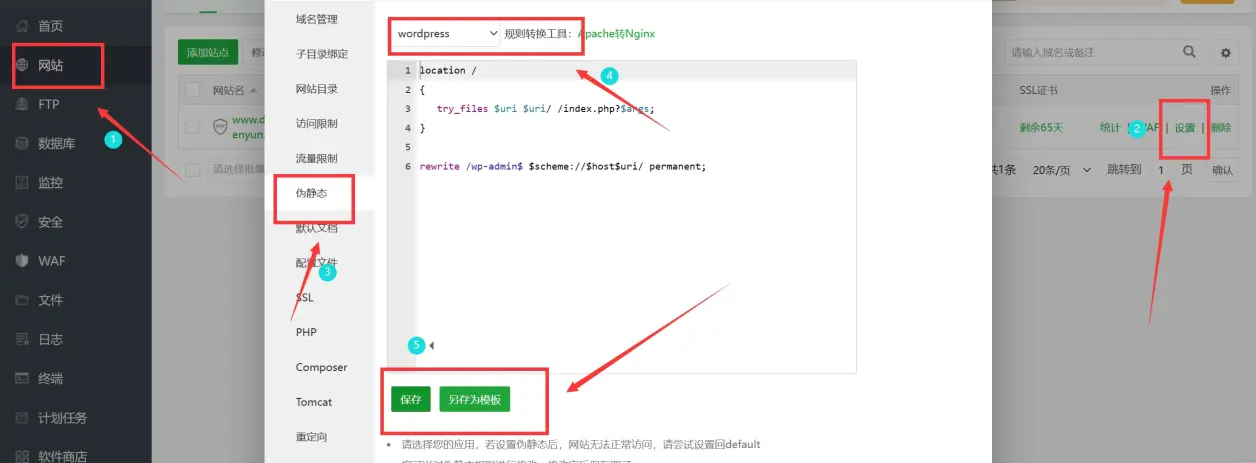Click the 剩余65天 SSL certificate link
The width and height of the screenshot is (1256, 463).
tap(1041, 128)
